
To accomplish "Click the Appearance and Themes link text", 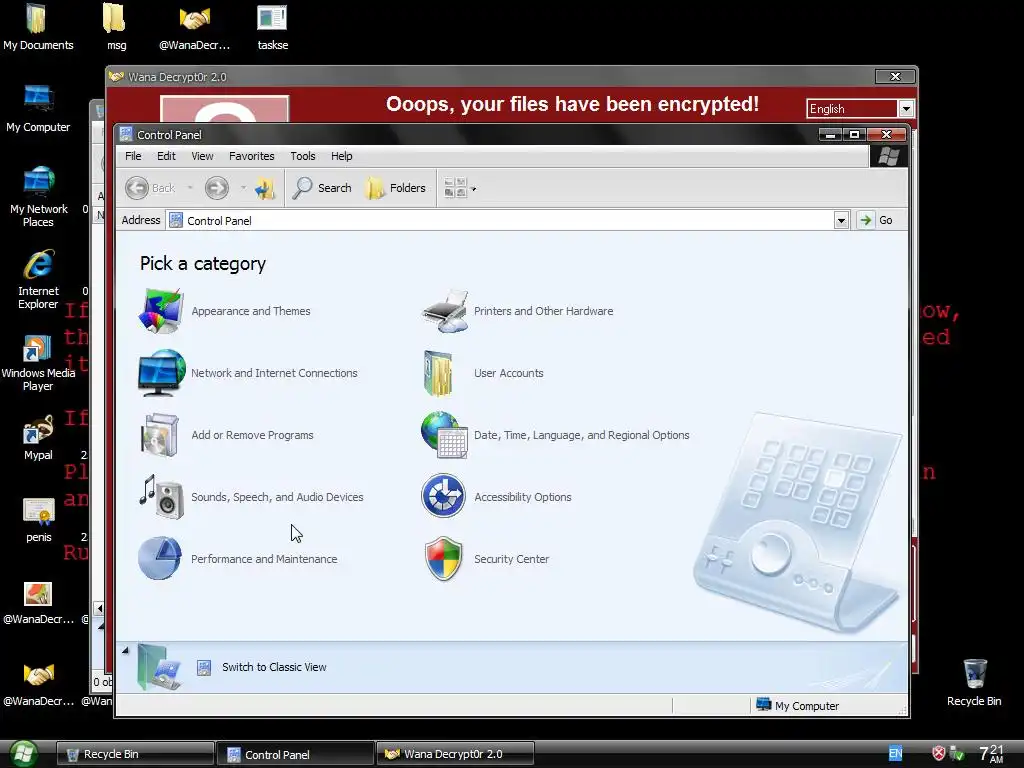I will [251, 311].
